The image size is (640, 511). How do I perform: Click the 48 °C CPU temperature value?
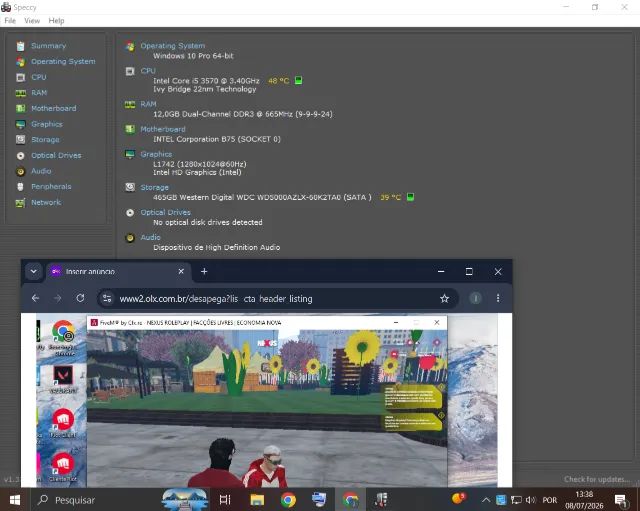click(278, 81)
